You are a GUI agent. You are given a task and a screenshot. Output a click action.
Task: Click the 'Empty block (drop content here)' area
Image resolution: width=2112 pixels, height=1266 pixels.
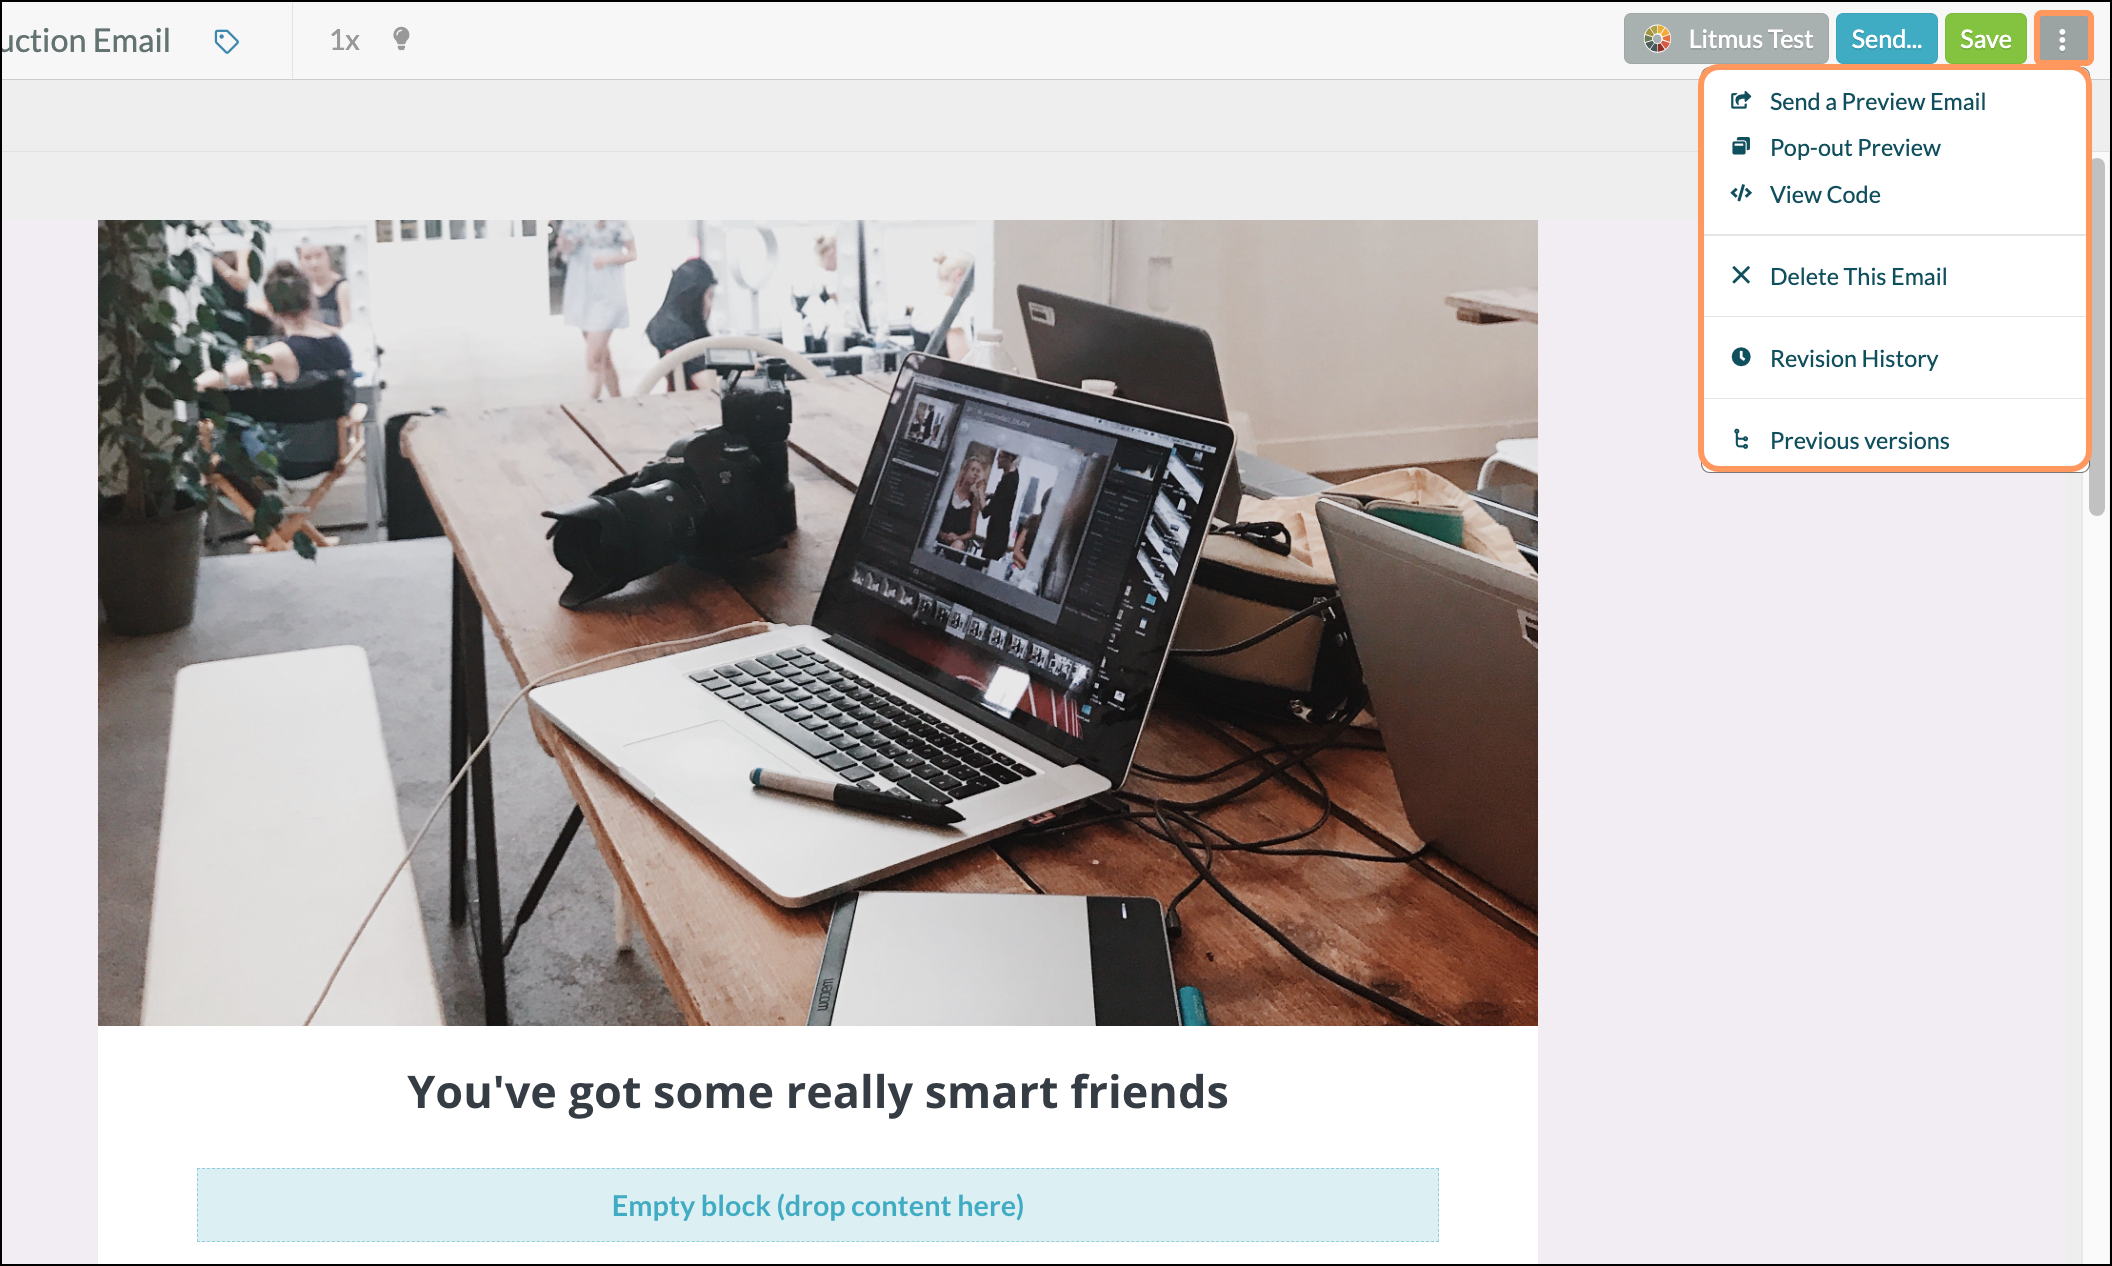(818, 1205)
